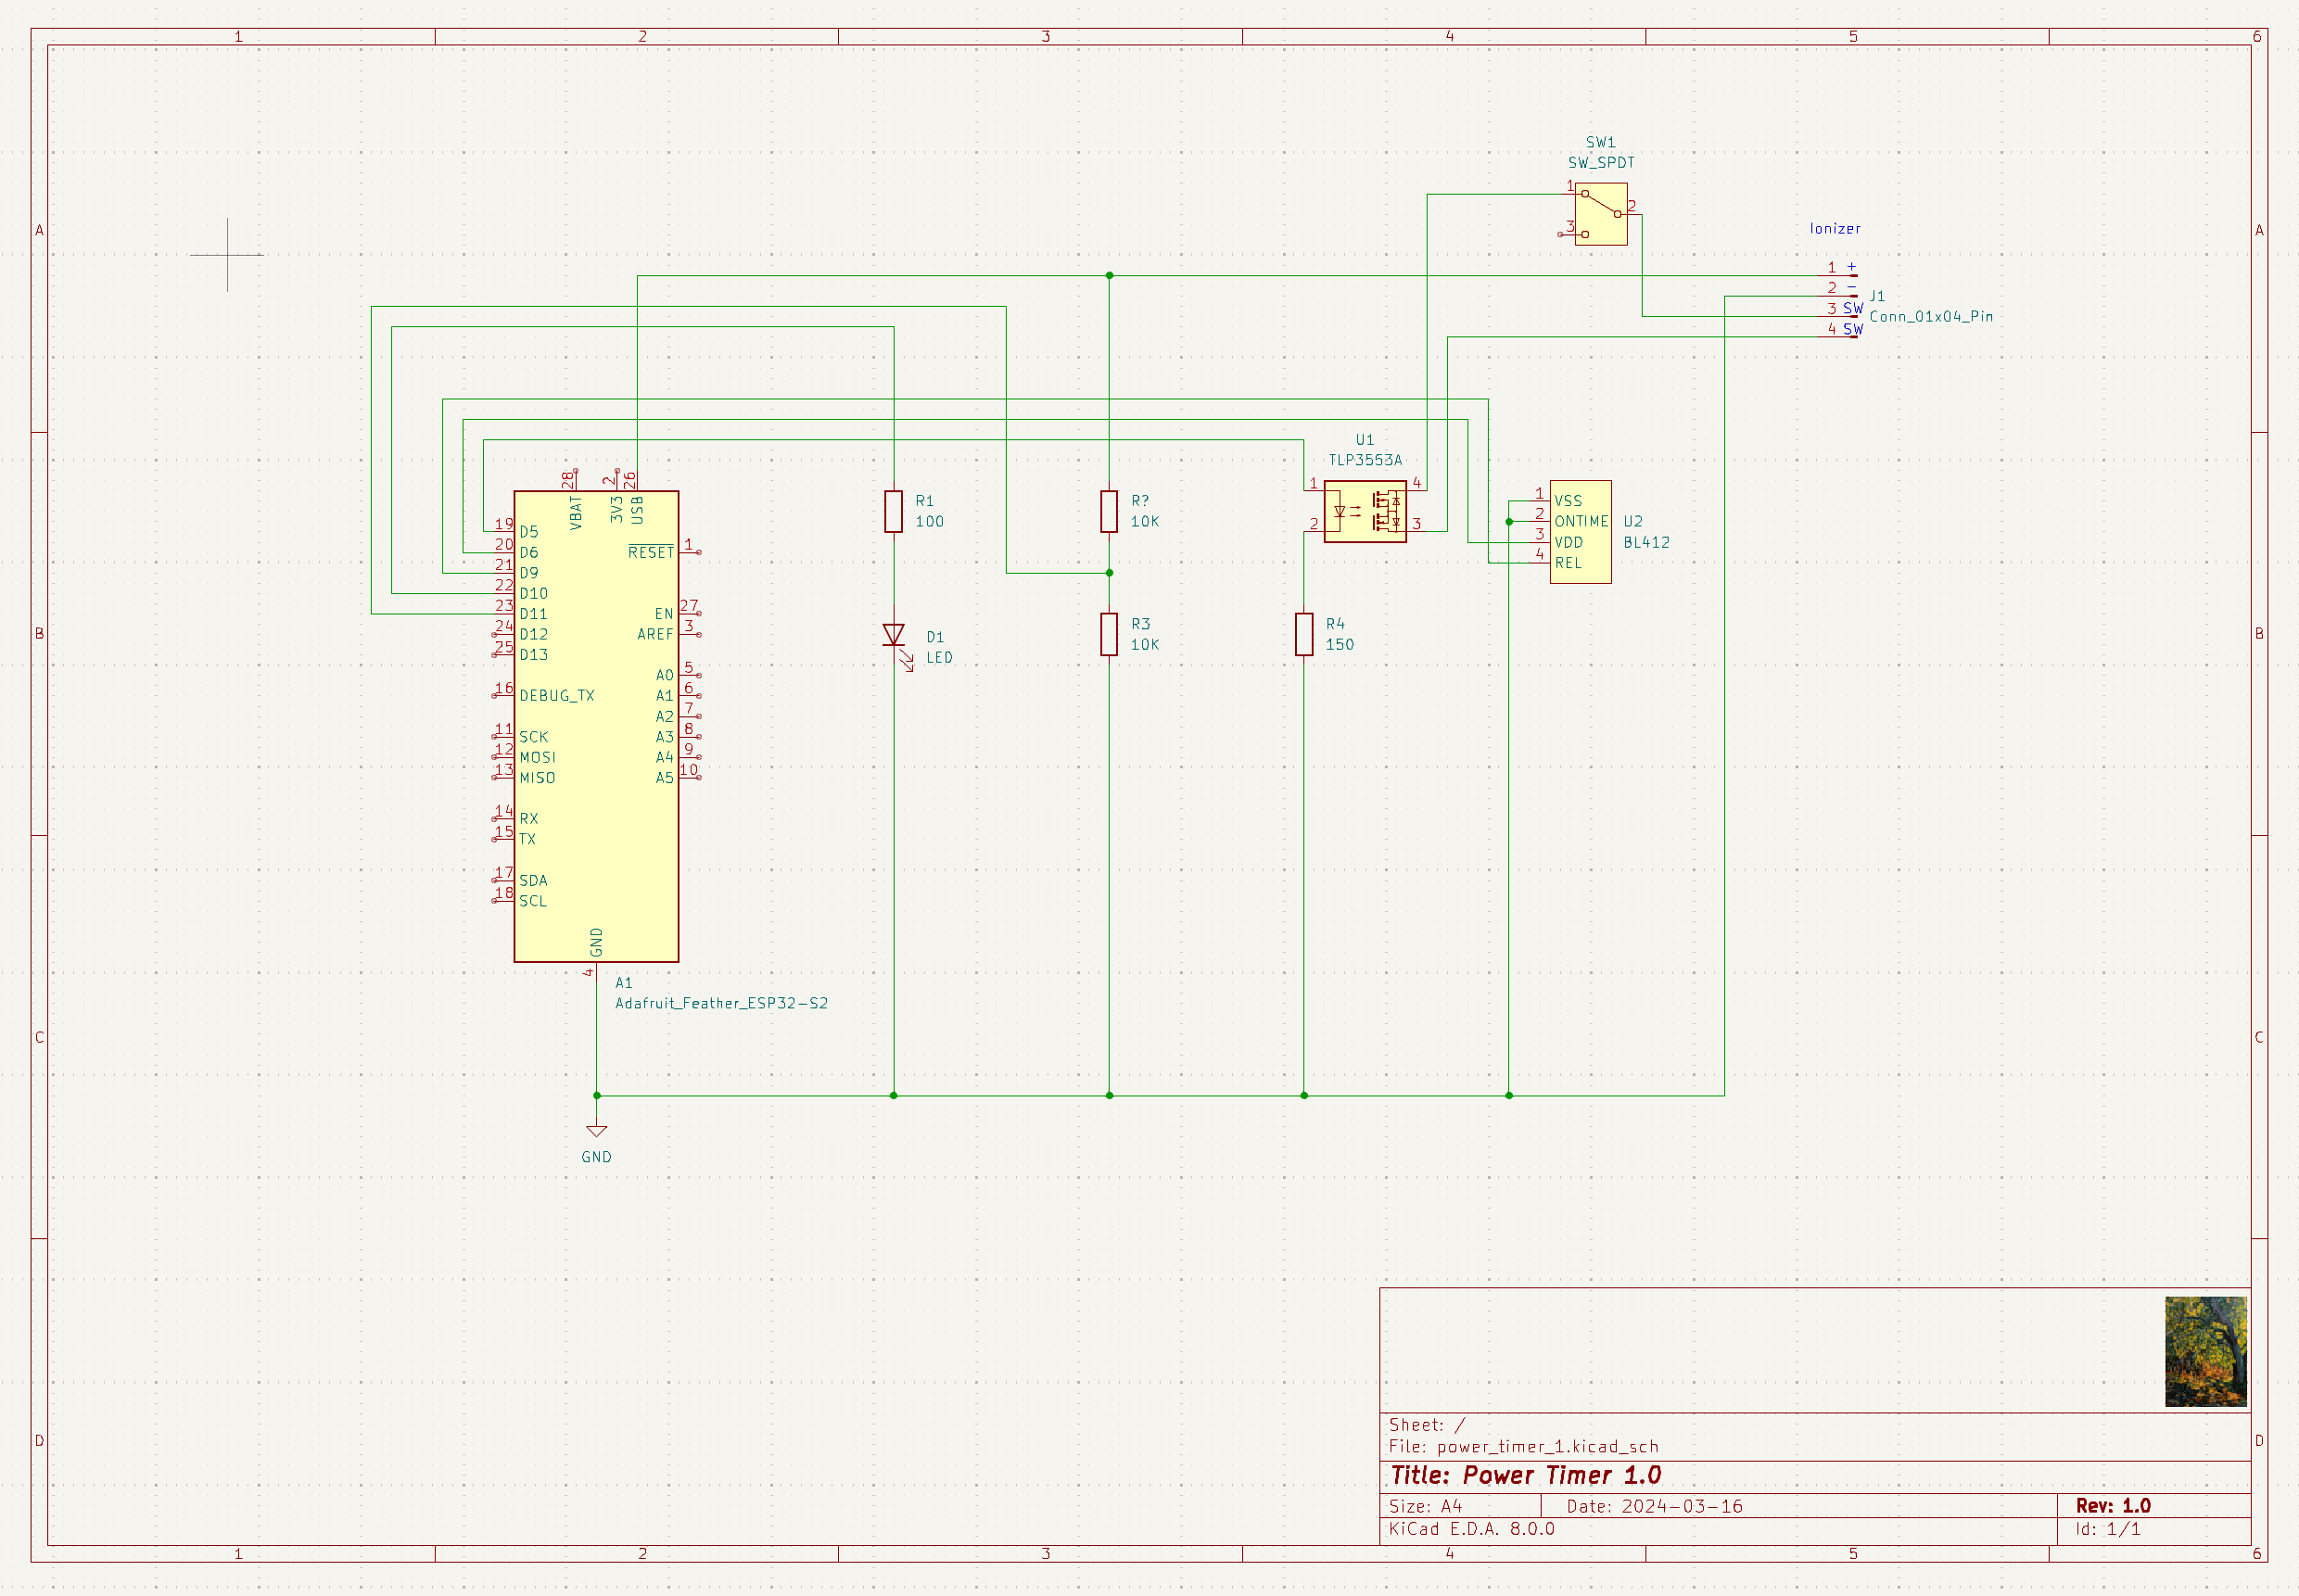Click the R1 100 value text
The image size is (2299, 1596).
click(x=929, y=521)
